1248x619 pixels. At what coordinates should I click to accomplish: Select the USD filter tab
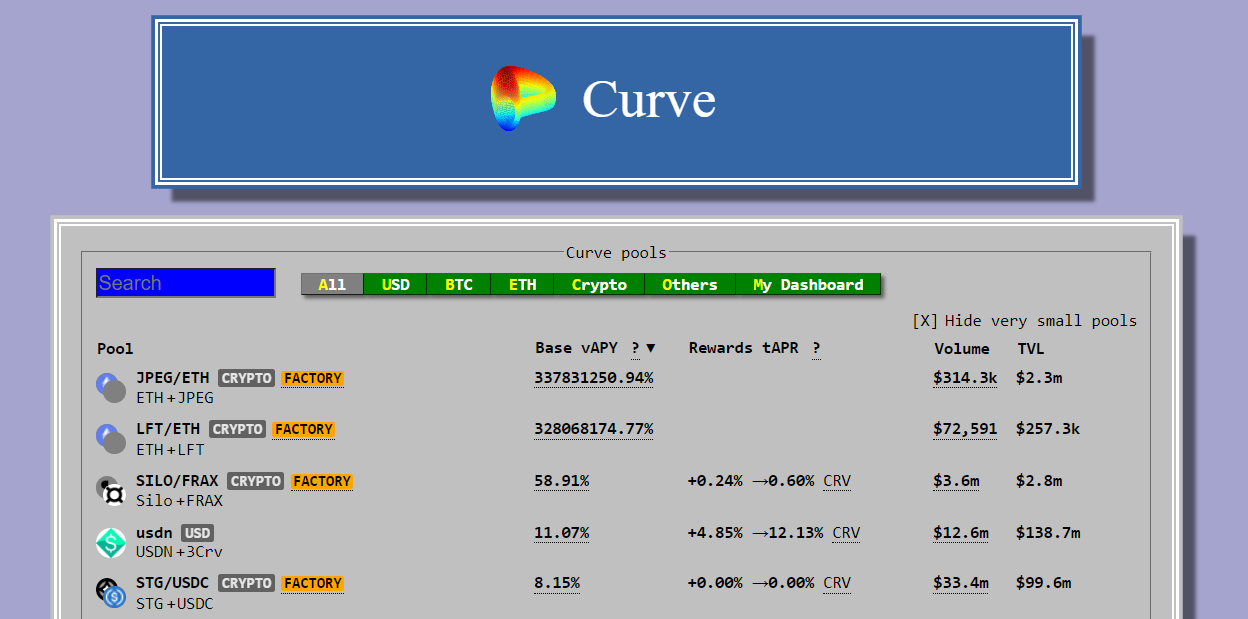396,285
